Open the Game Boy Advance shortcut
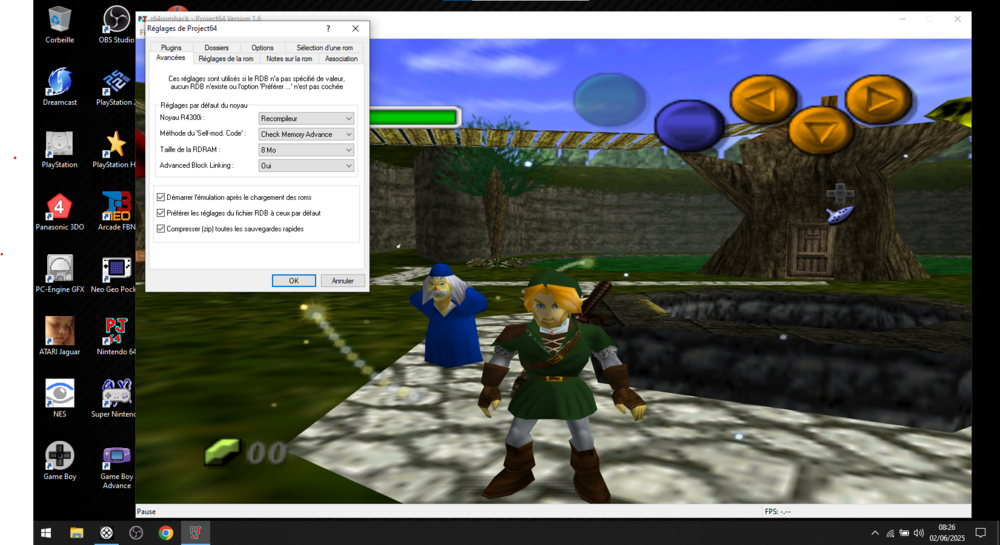The image size is (1000, 545). (116, 458)
